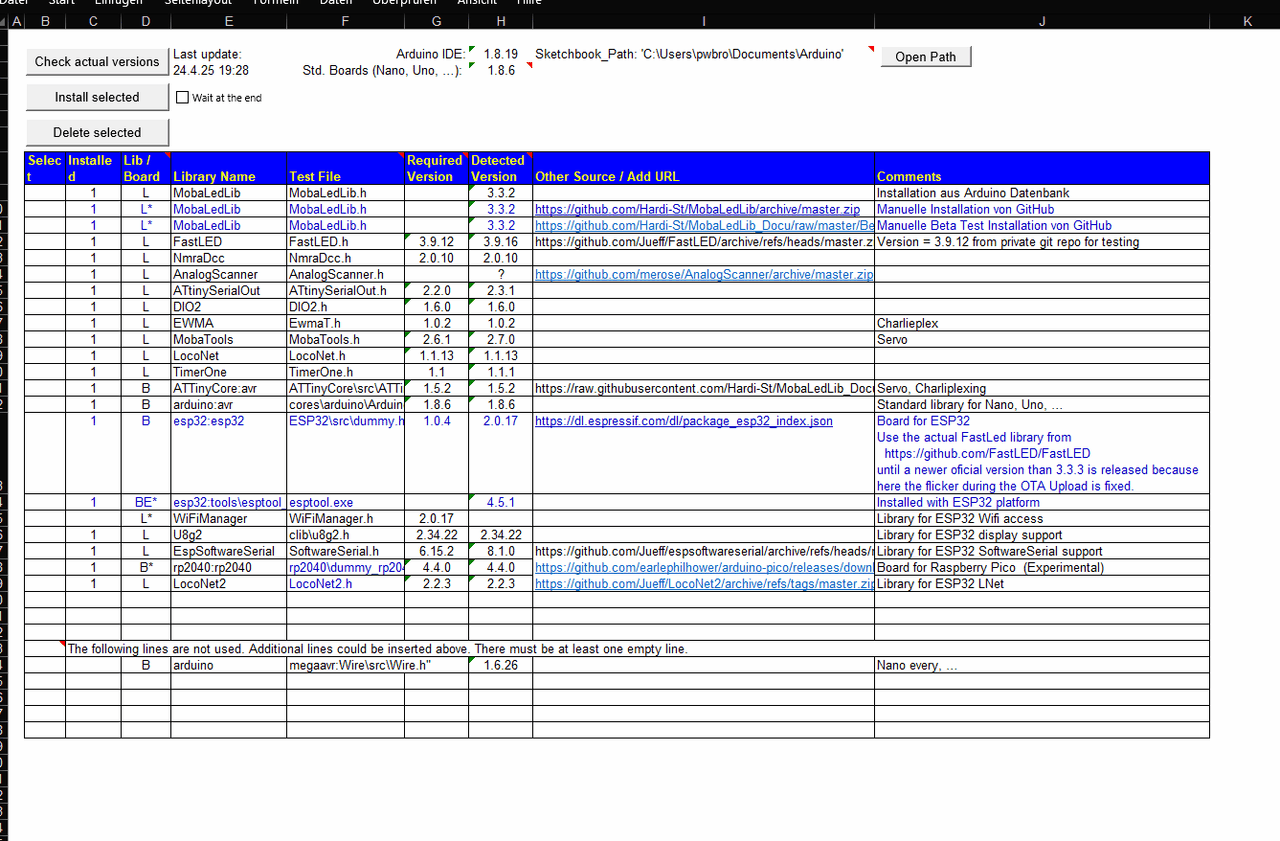Viewport: 1280px width, 841px height.
Task: Open the earlephilhower arduino-pico releases link
Action: (x=703, y=567)
